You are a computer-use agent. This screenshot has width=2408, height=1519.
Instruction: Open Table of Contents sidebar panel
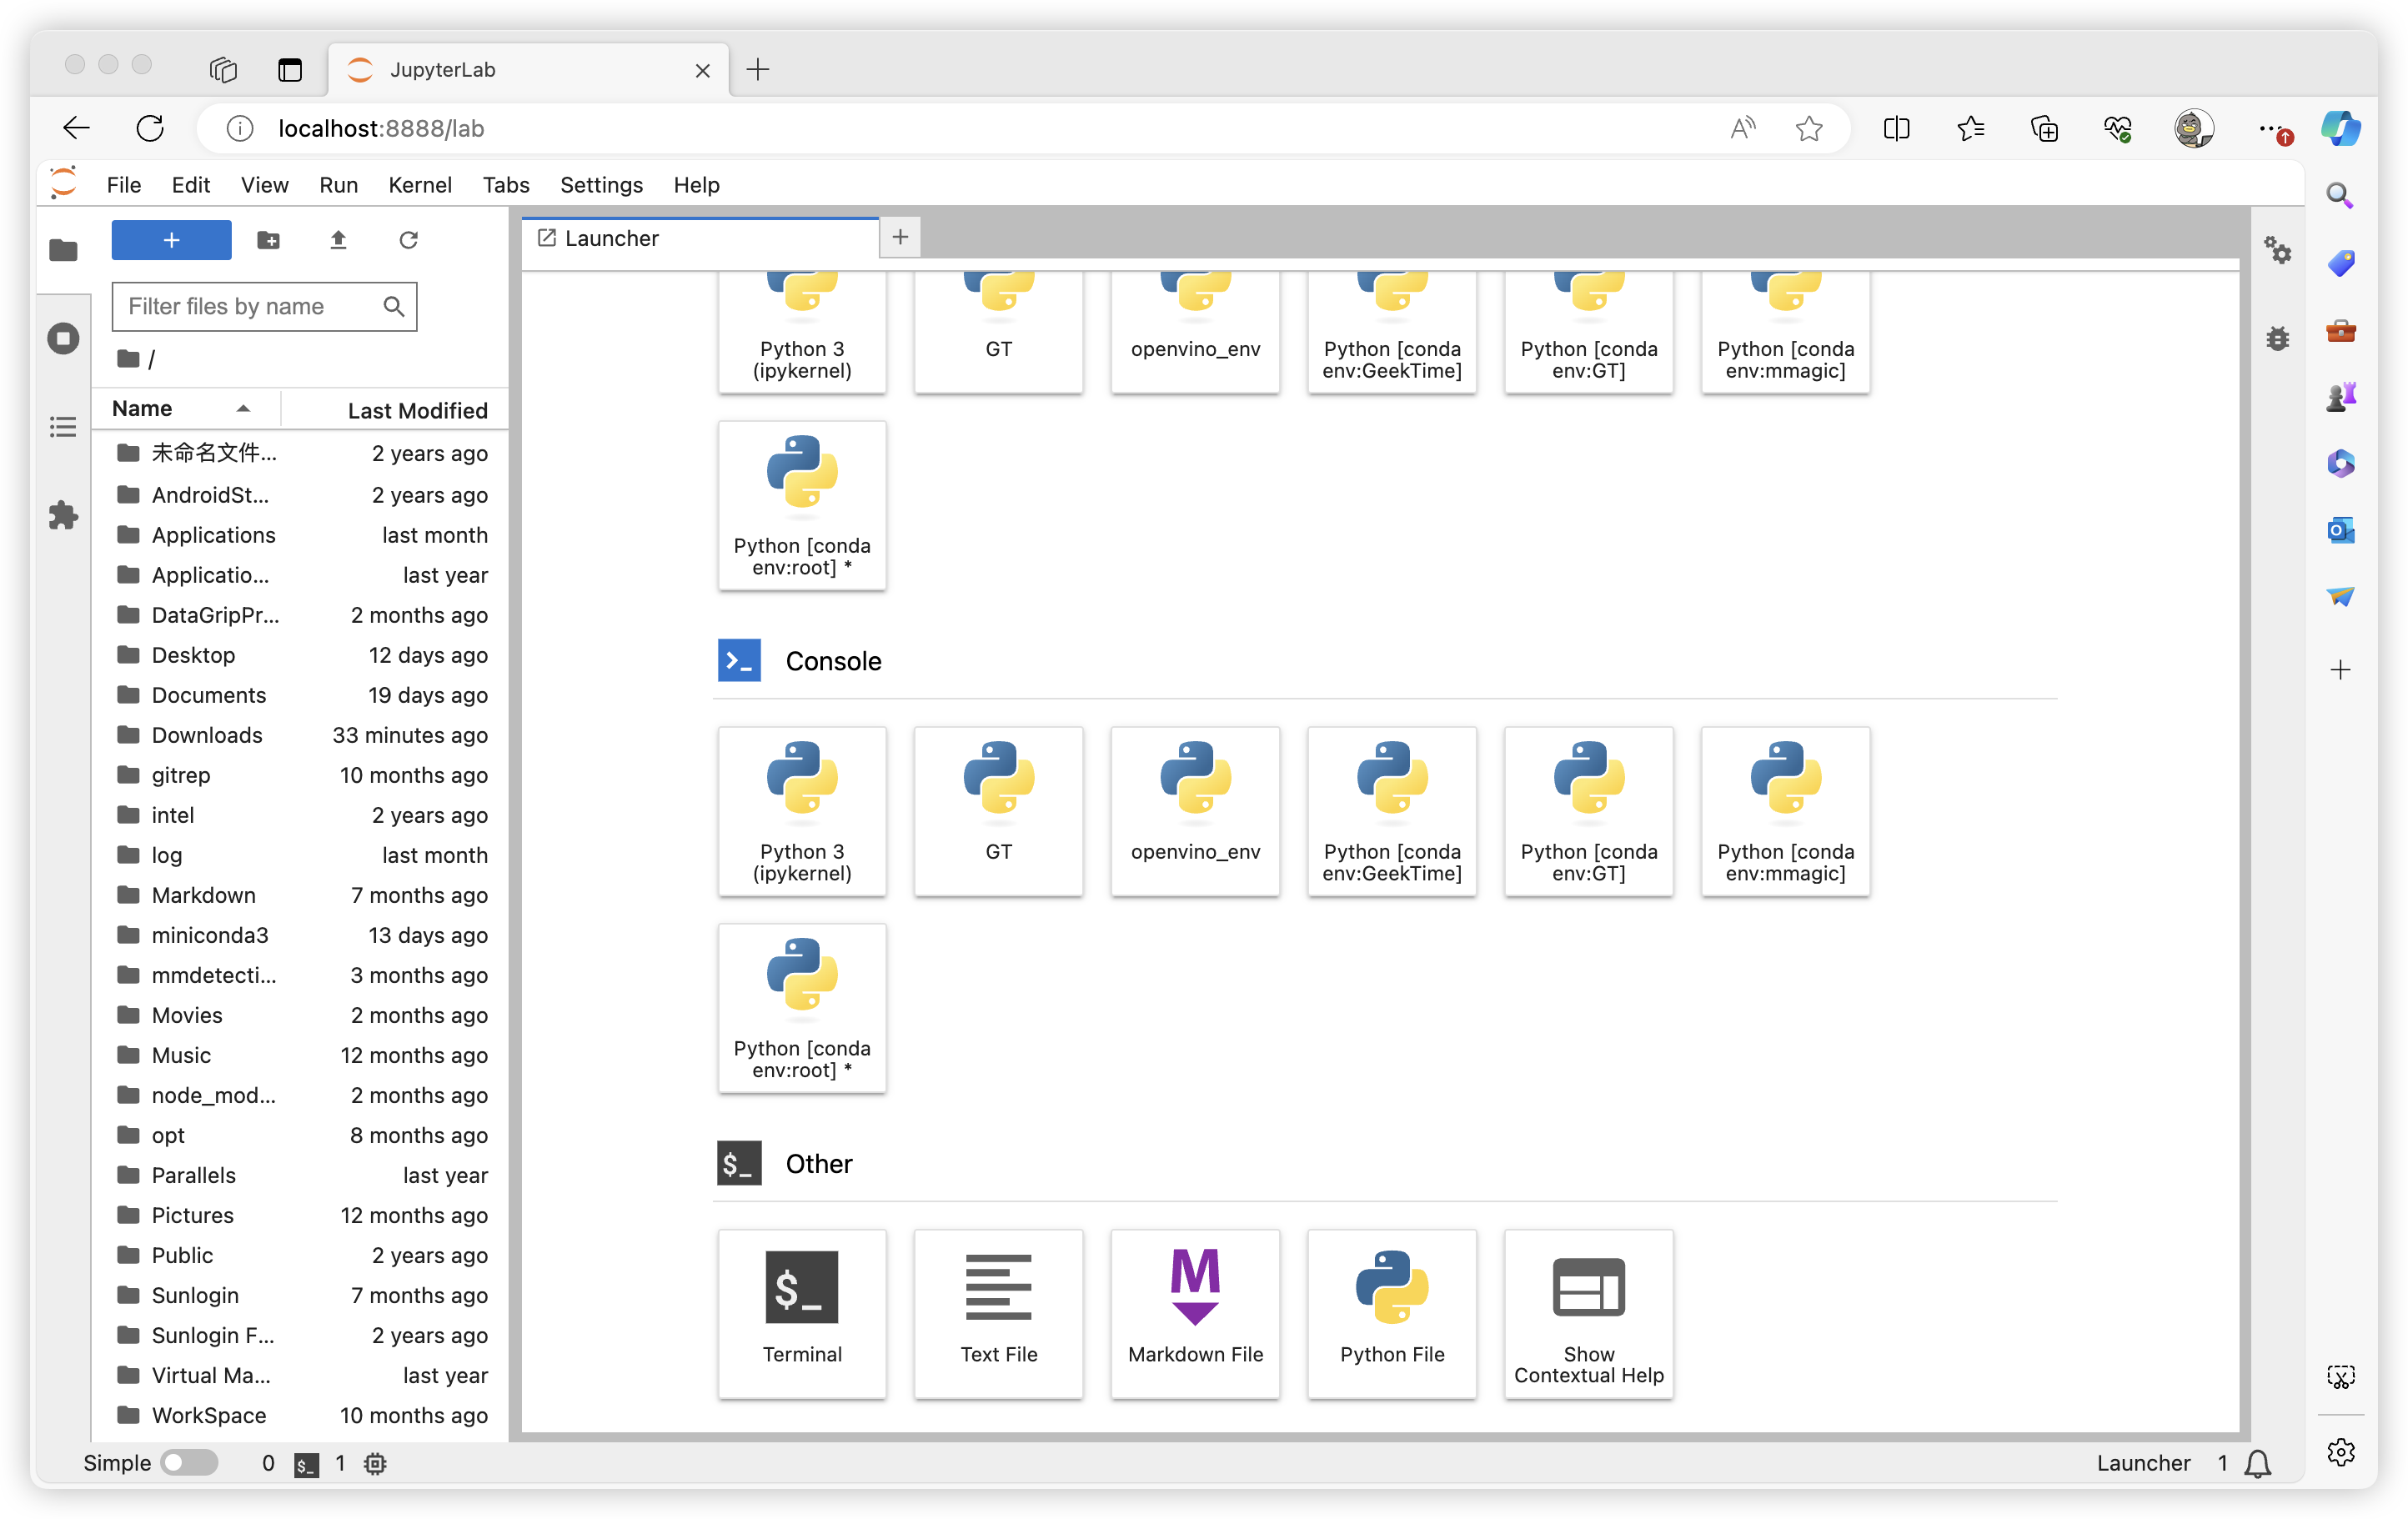(x=63, y=427)
